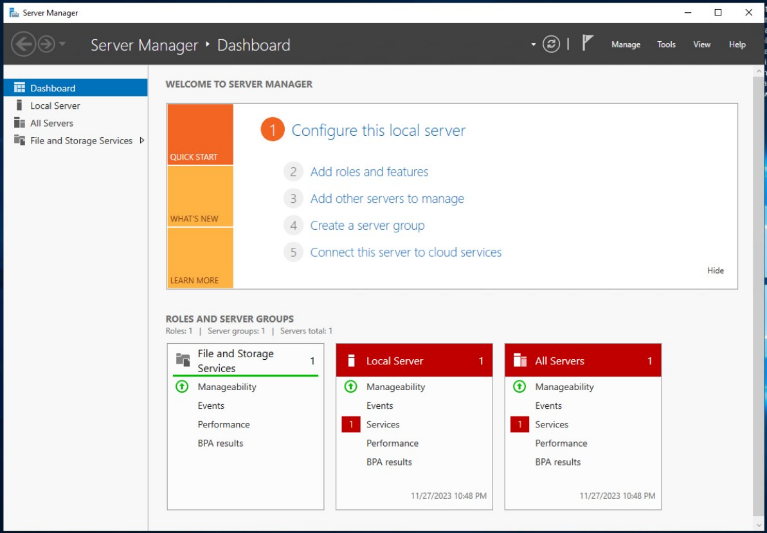
Task: Click File and Storage Services sidebar icon
Action: click(x=20, y=140)
